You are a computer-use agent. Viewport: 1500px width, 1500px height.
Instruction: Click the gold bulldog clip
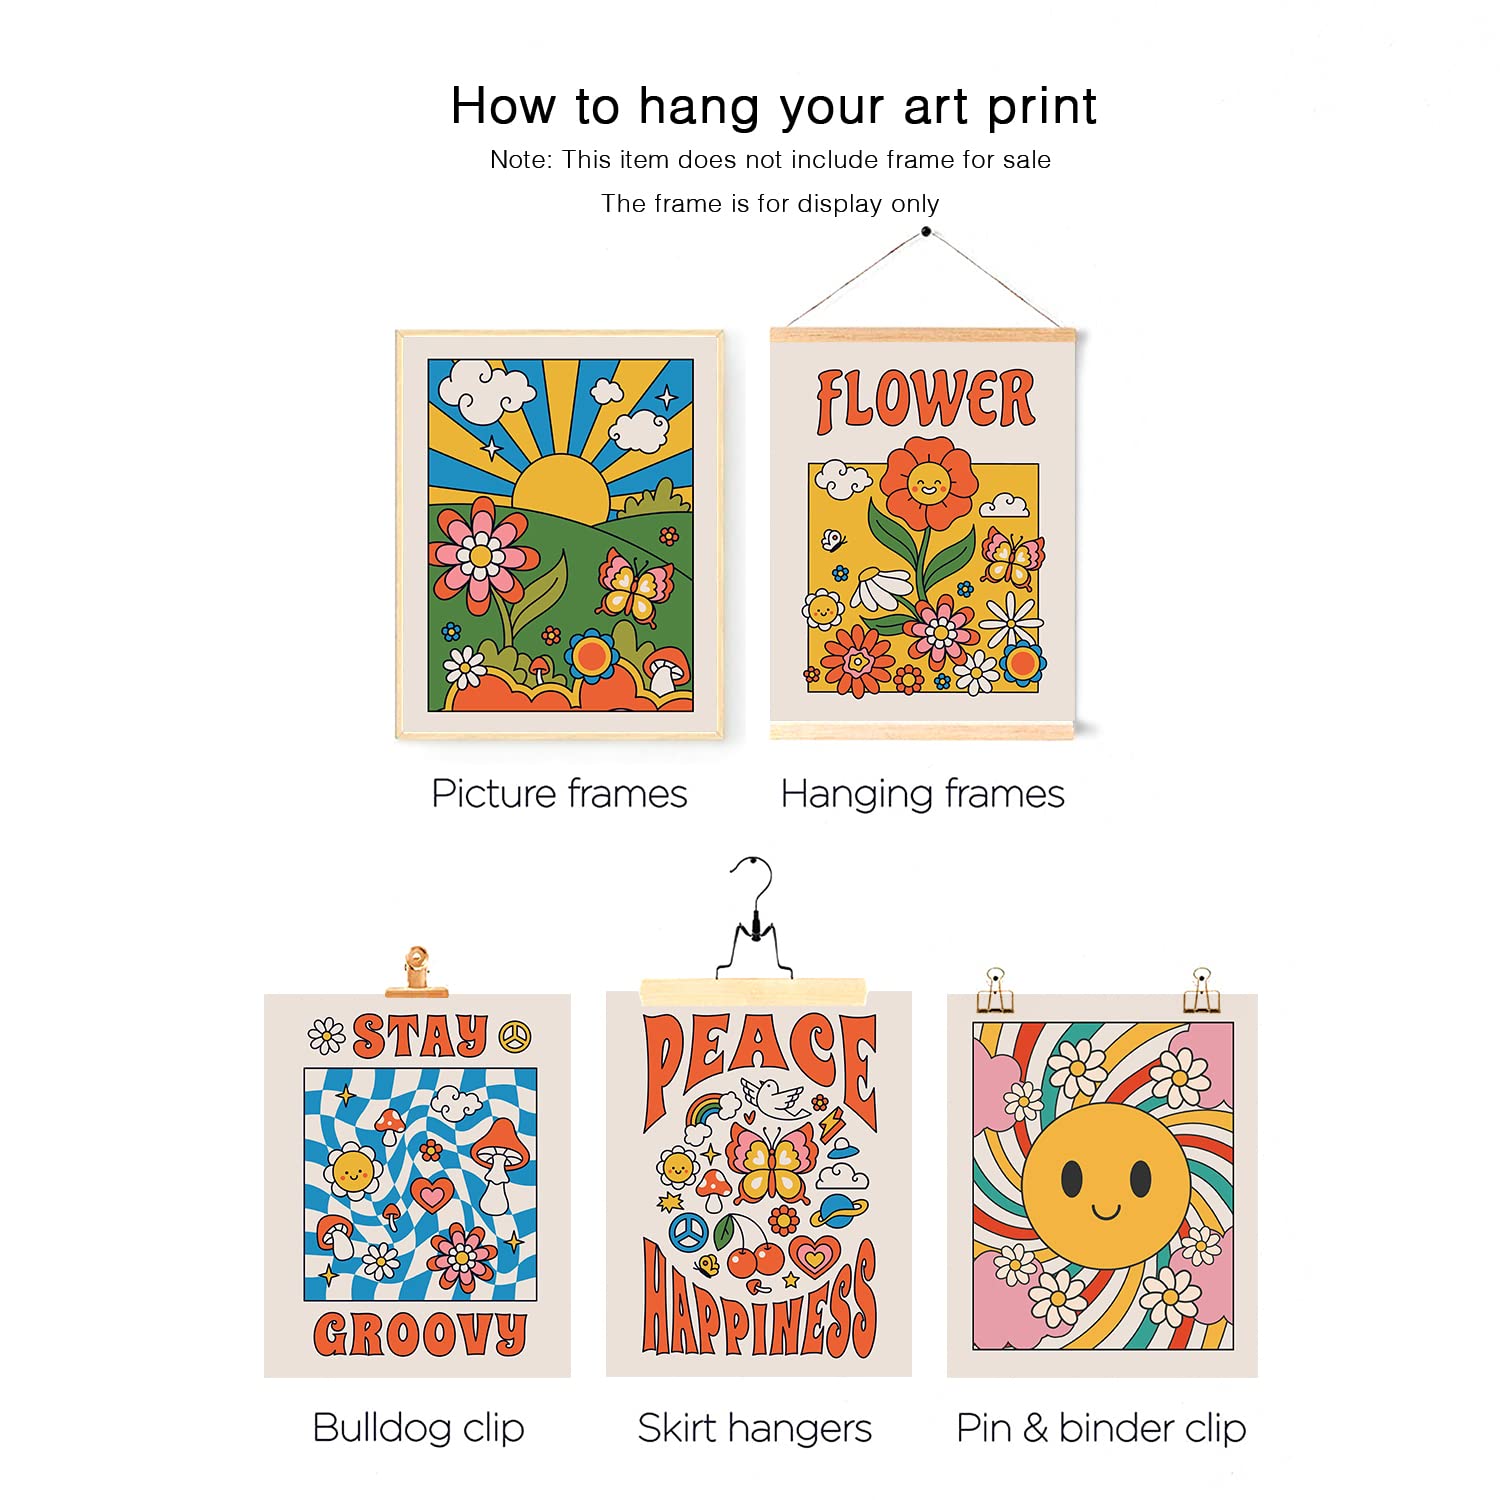(x=417, y=972)
